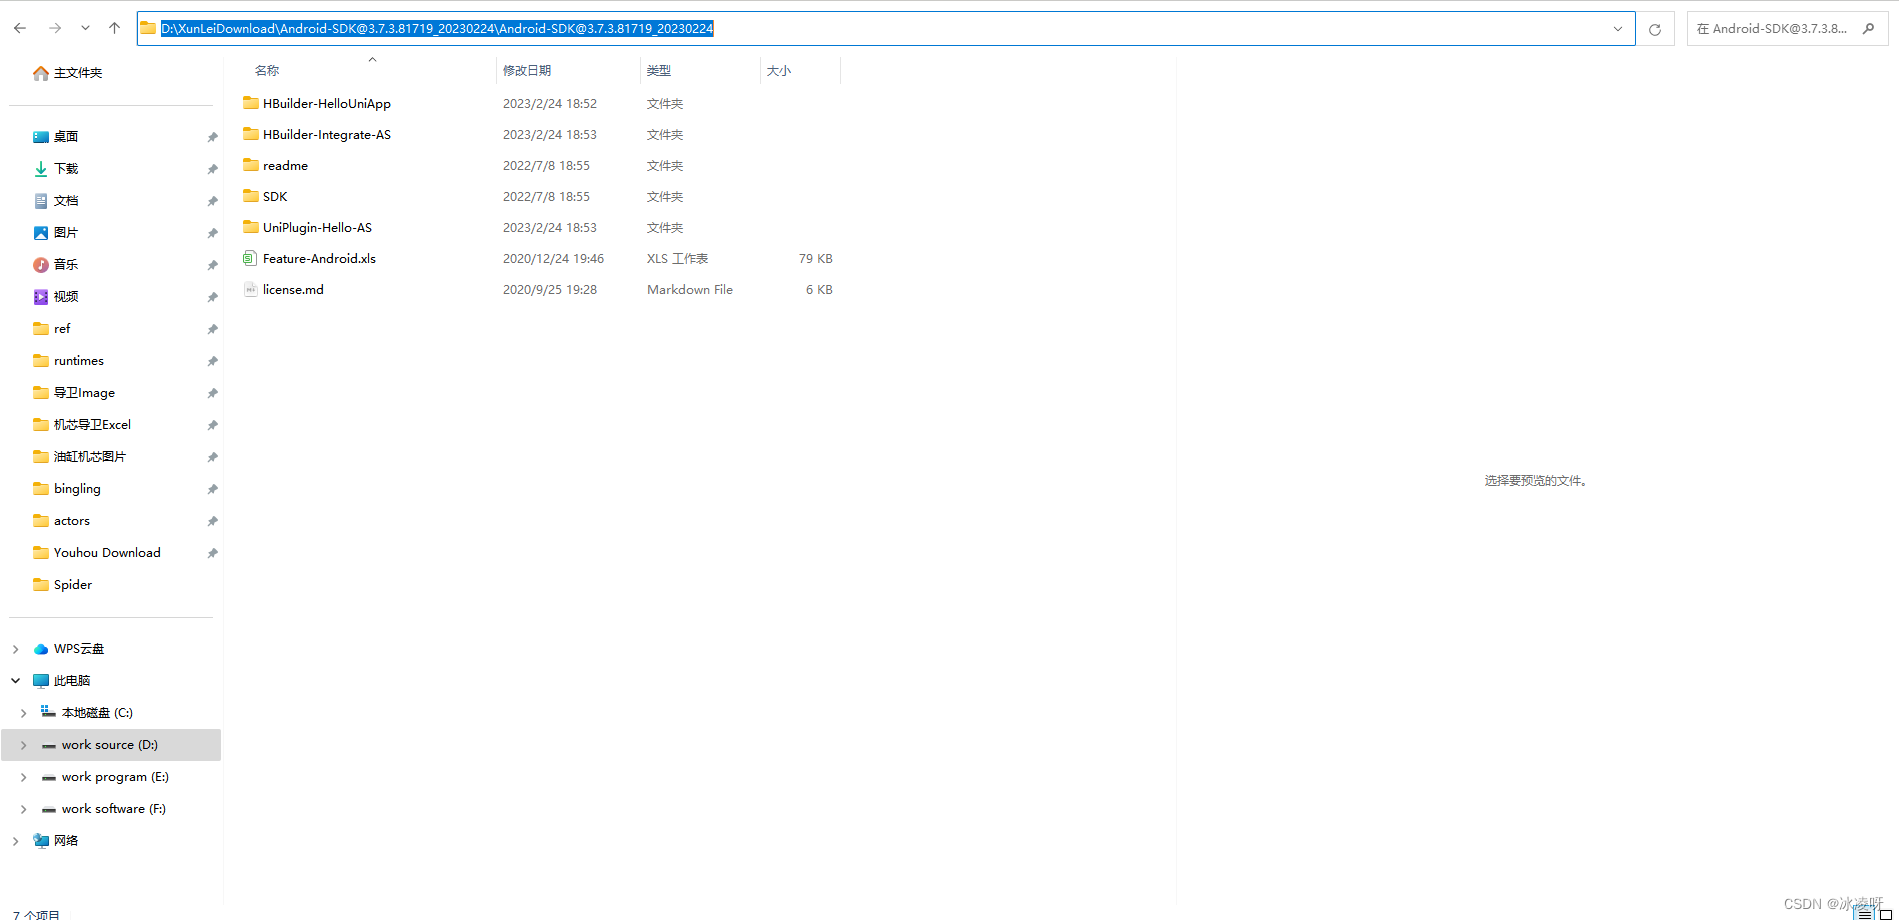Viewport: 1899px width, 920px height.
Task: Click XLS 工作表 type cell
Action: tap(677, 258)
